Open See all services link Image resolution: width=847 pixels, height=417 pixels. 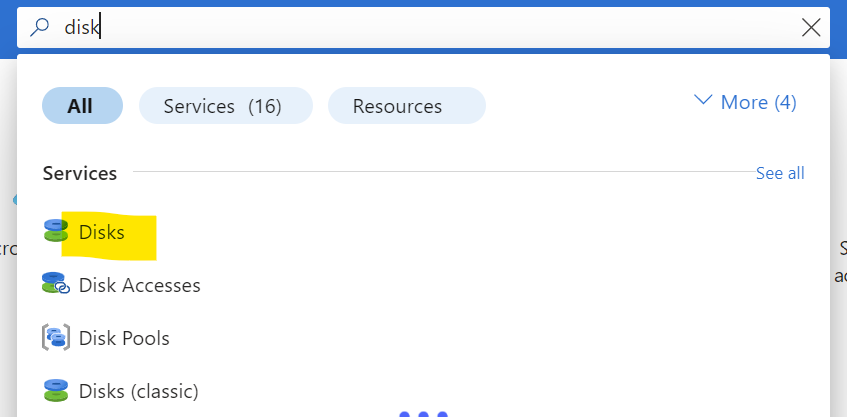(x=780, y=173)
